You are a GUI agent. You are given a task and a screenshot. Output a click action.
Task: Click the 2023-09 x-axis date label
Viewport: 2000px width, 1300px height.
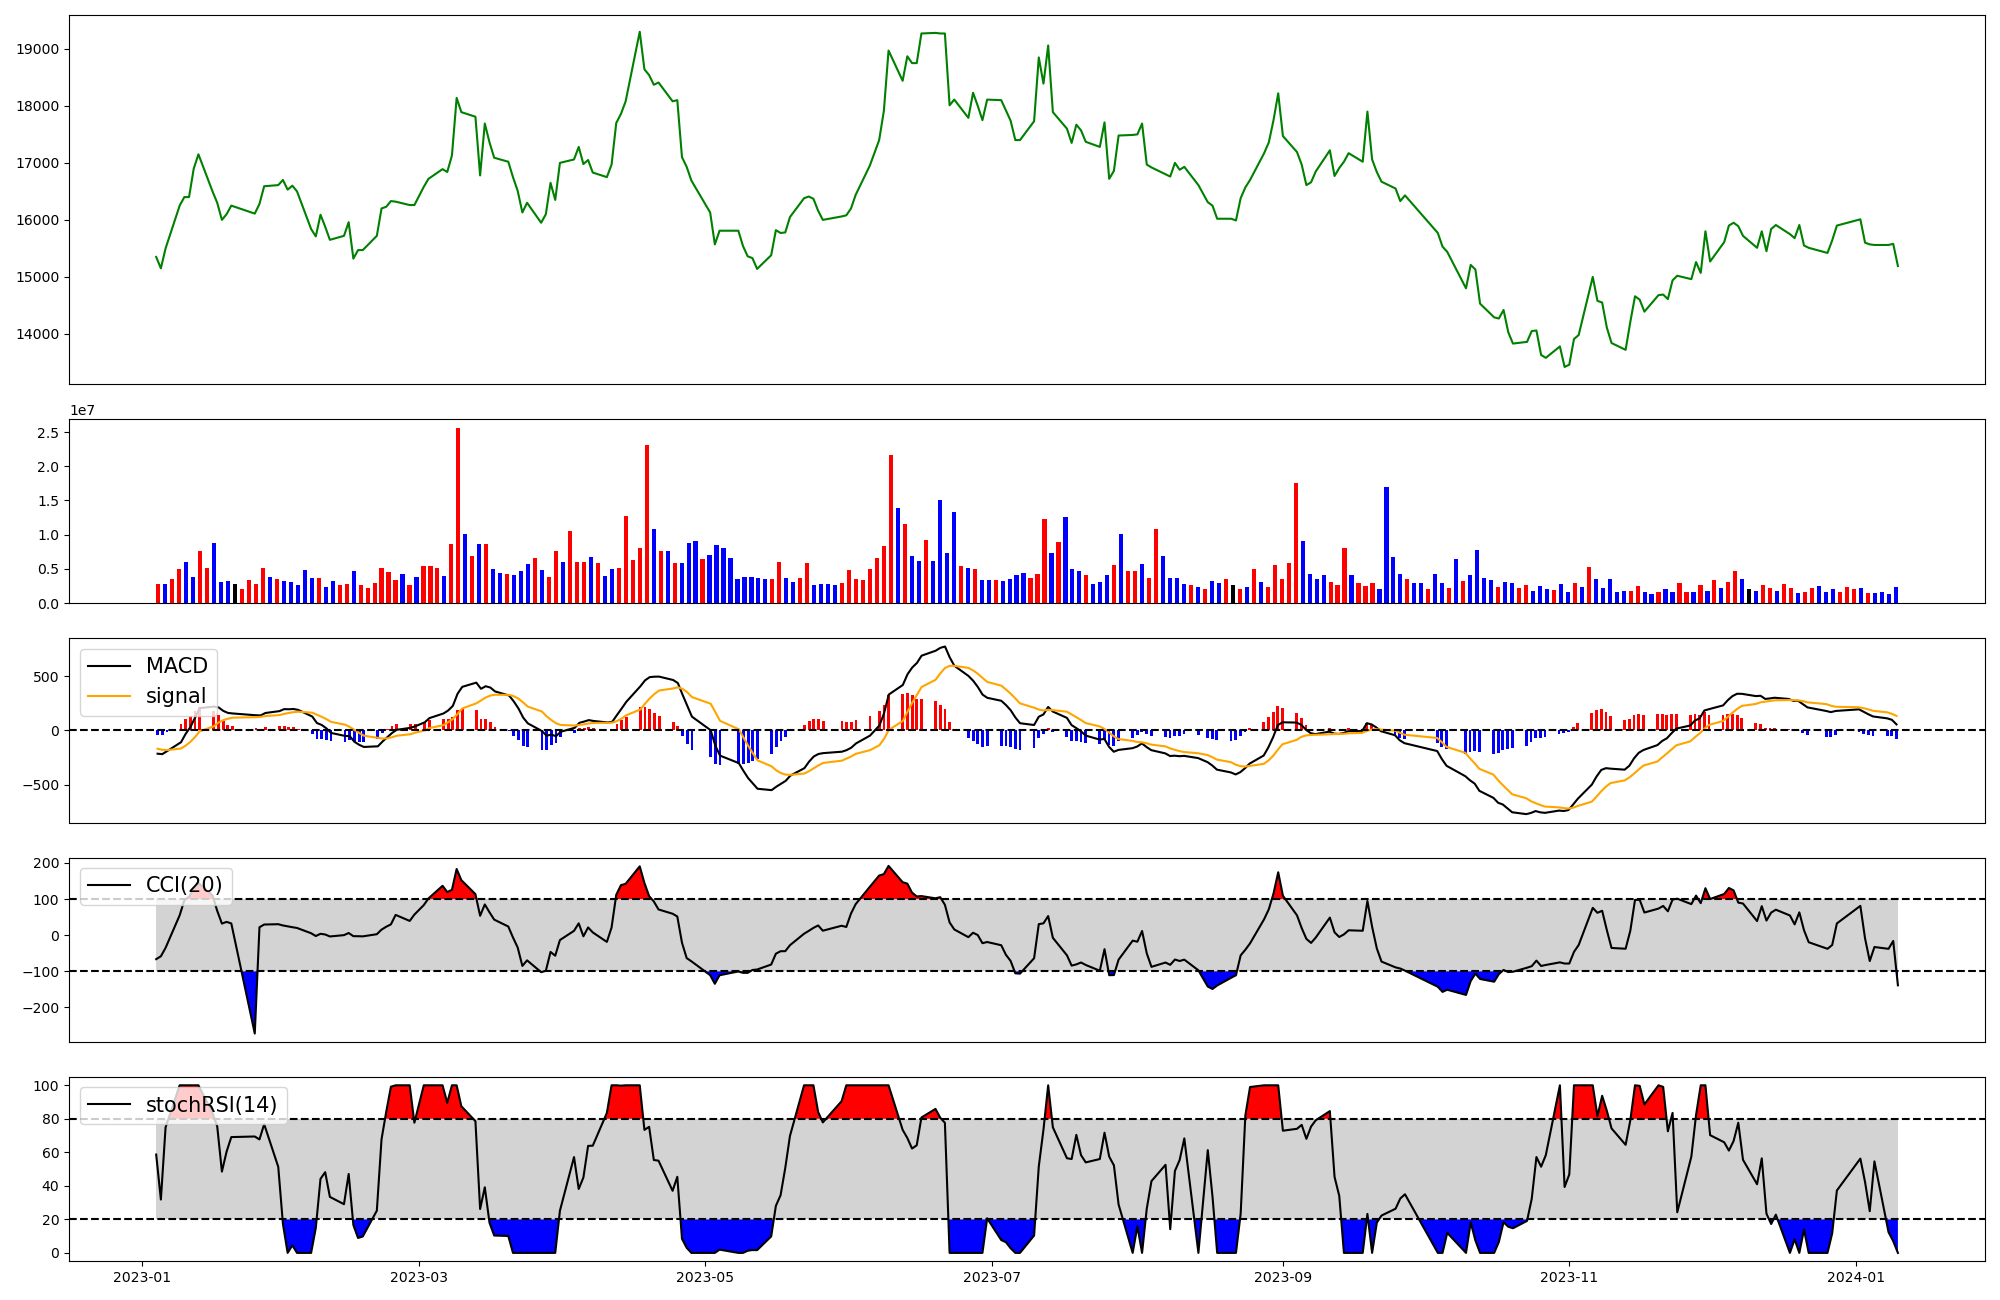tap(1283, 1277)
